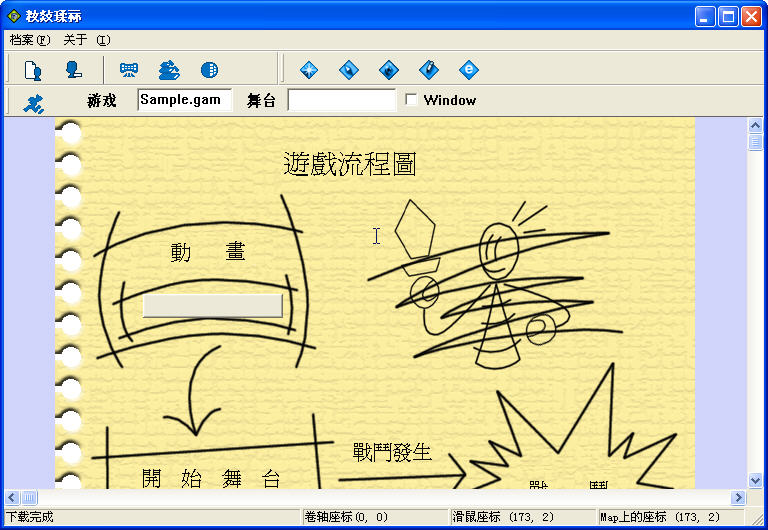Viewport: 768px width, 530px height.
Task: Click the app icon in title bar
Action: (14, 16)
